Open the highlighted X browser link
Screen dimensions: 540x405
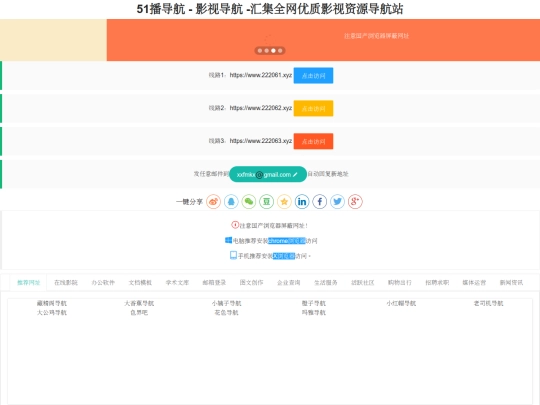click(x=284, y=256)
